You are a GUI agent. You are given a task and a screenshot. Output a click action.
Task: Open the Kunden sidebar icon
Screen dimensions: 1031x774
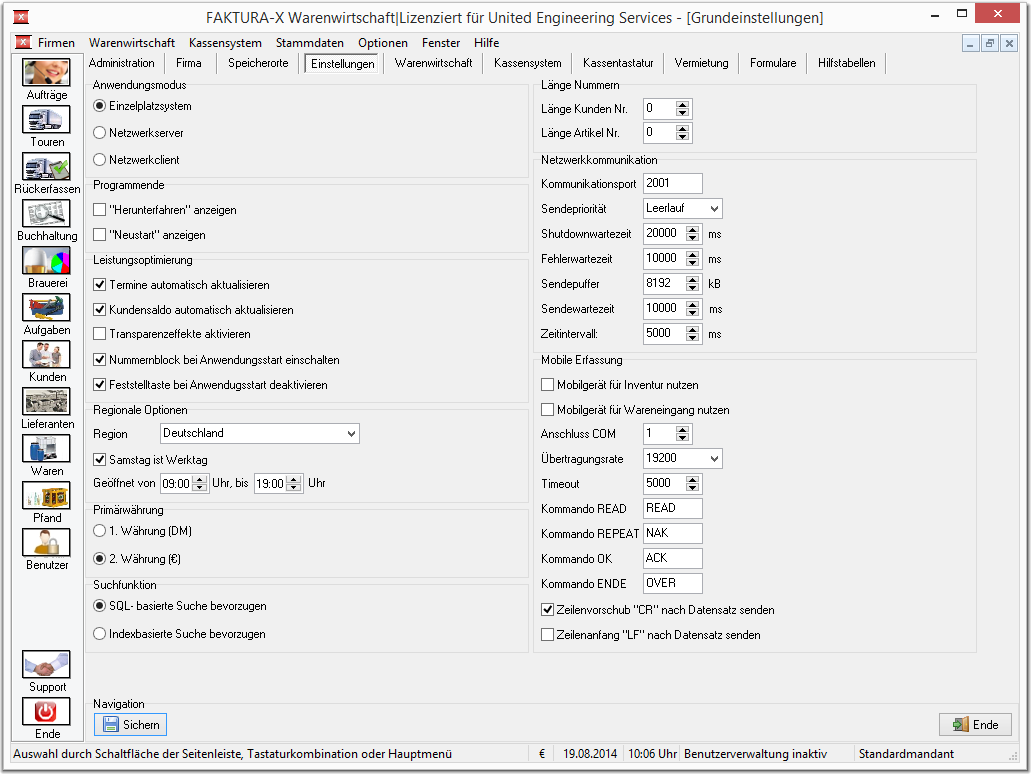[46, 354]
